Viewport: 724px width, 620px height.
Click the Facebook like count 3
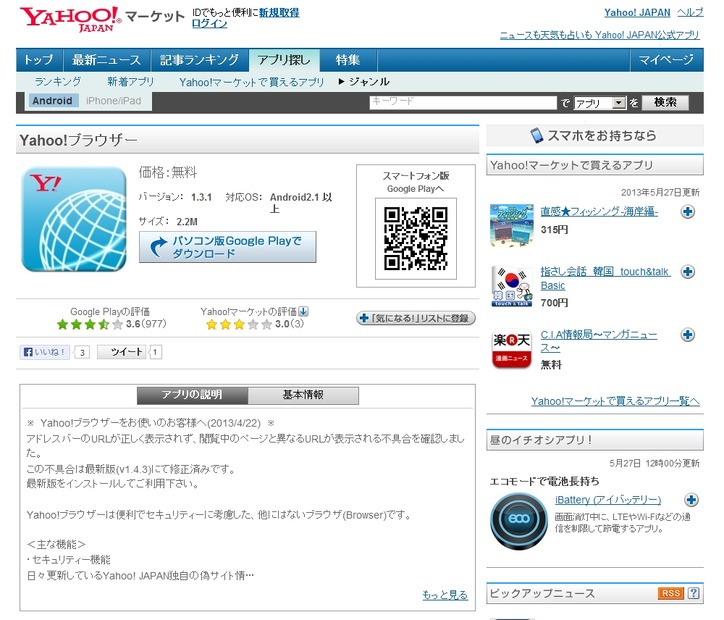pos(82,353)
